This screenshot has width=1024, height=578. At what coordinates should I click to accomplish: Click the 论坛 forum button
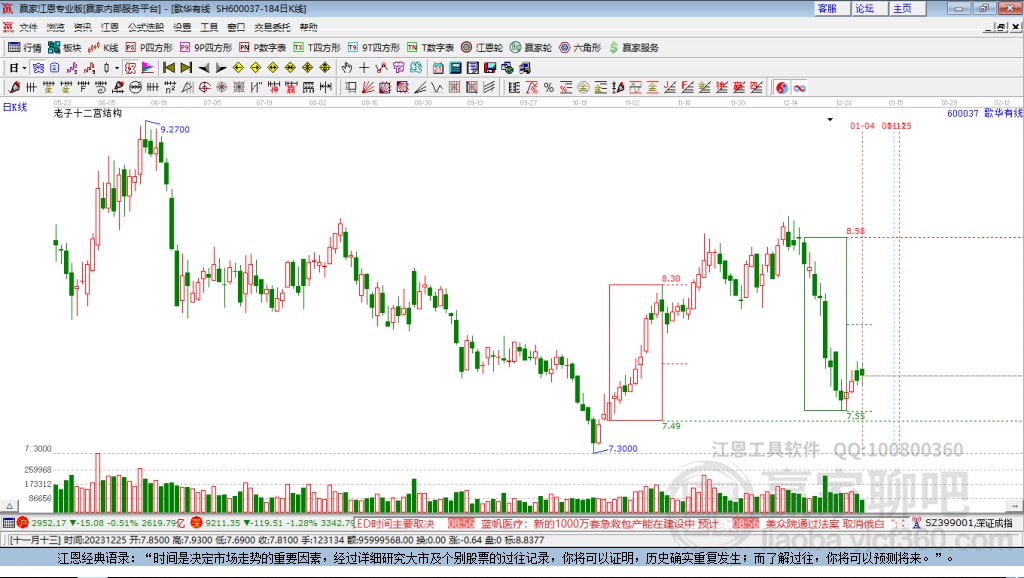(x=869, y=8)
